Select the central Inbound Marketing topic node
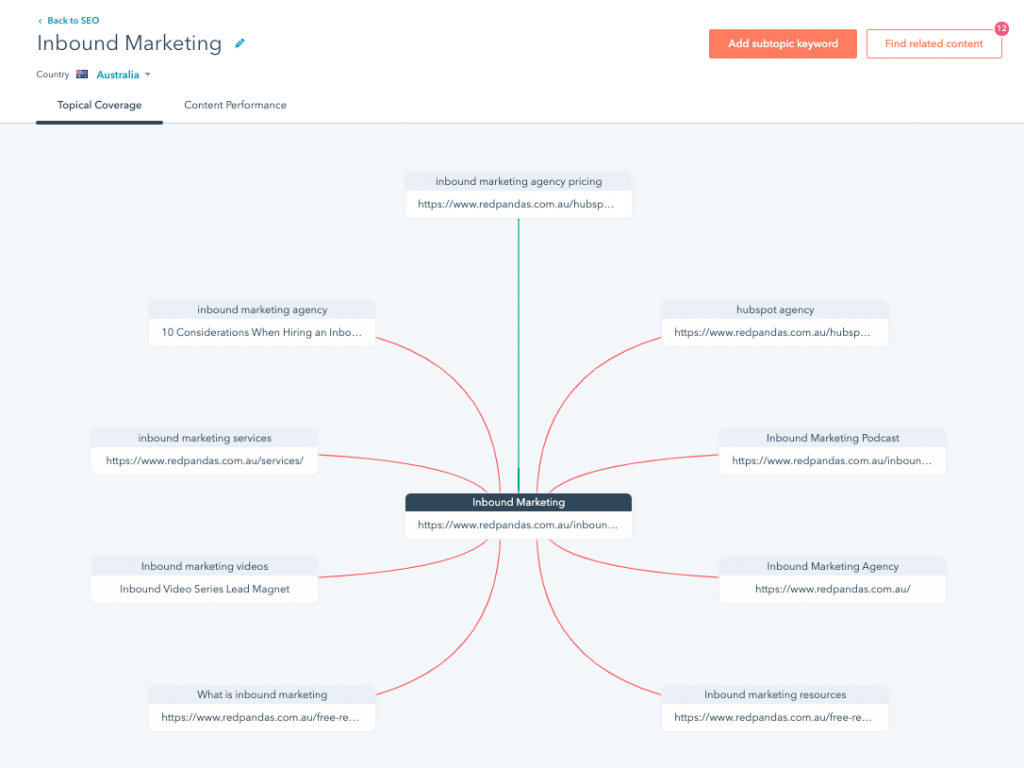Image resolution: width=1024 pixels, height=768 pixels. click(x=517, y=502)
